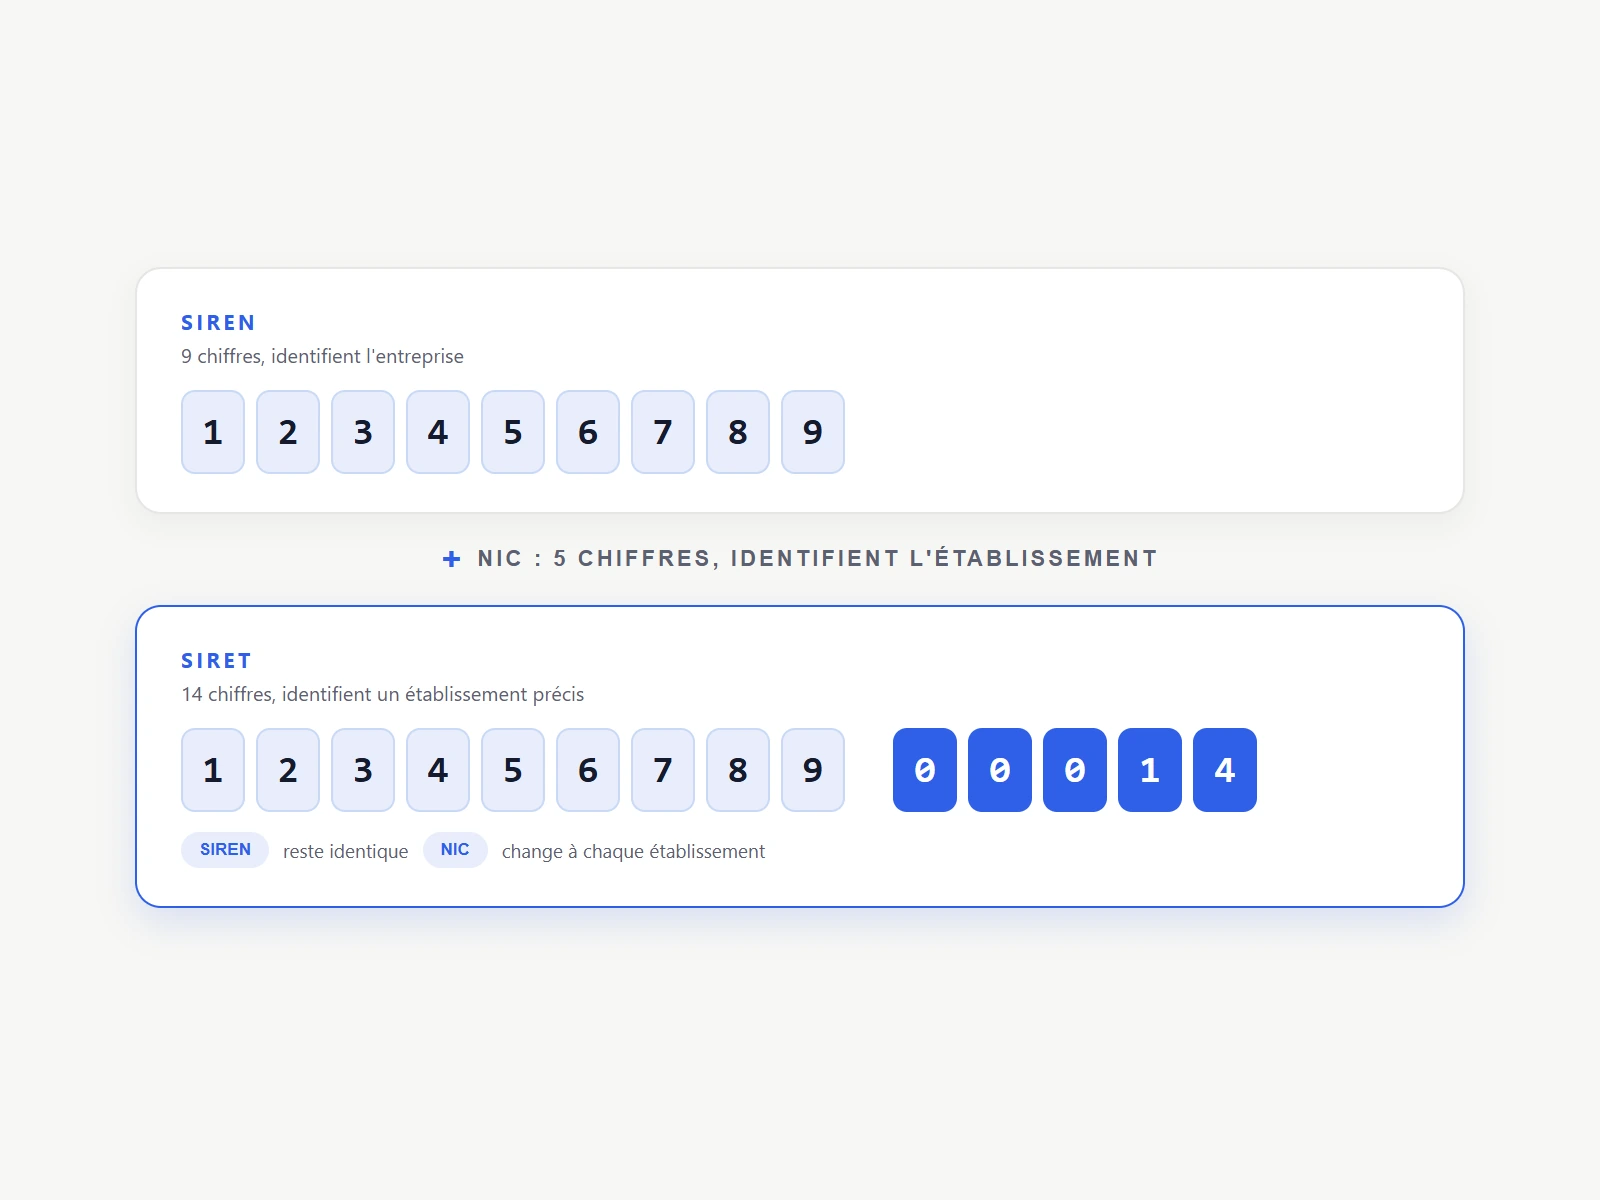The width and height of the screenshot is (1600, 1200).
Task: Select the NIC pill badge in legend
Action: pos(455,850)
